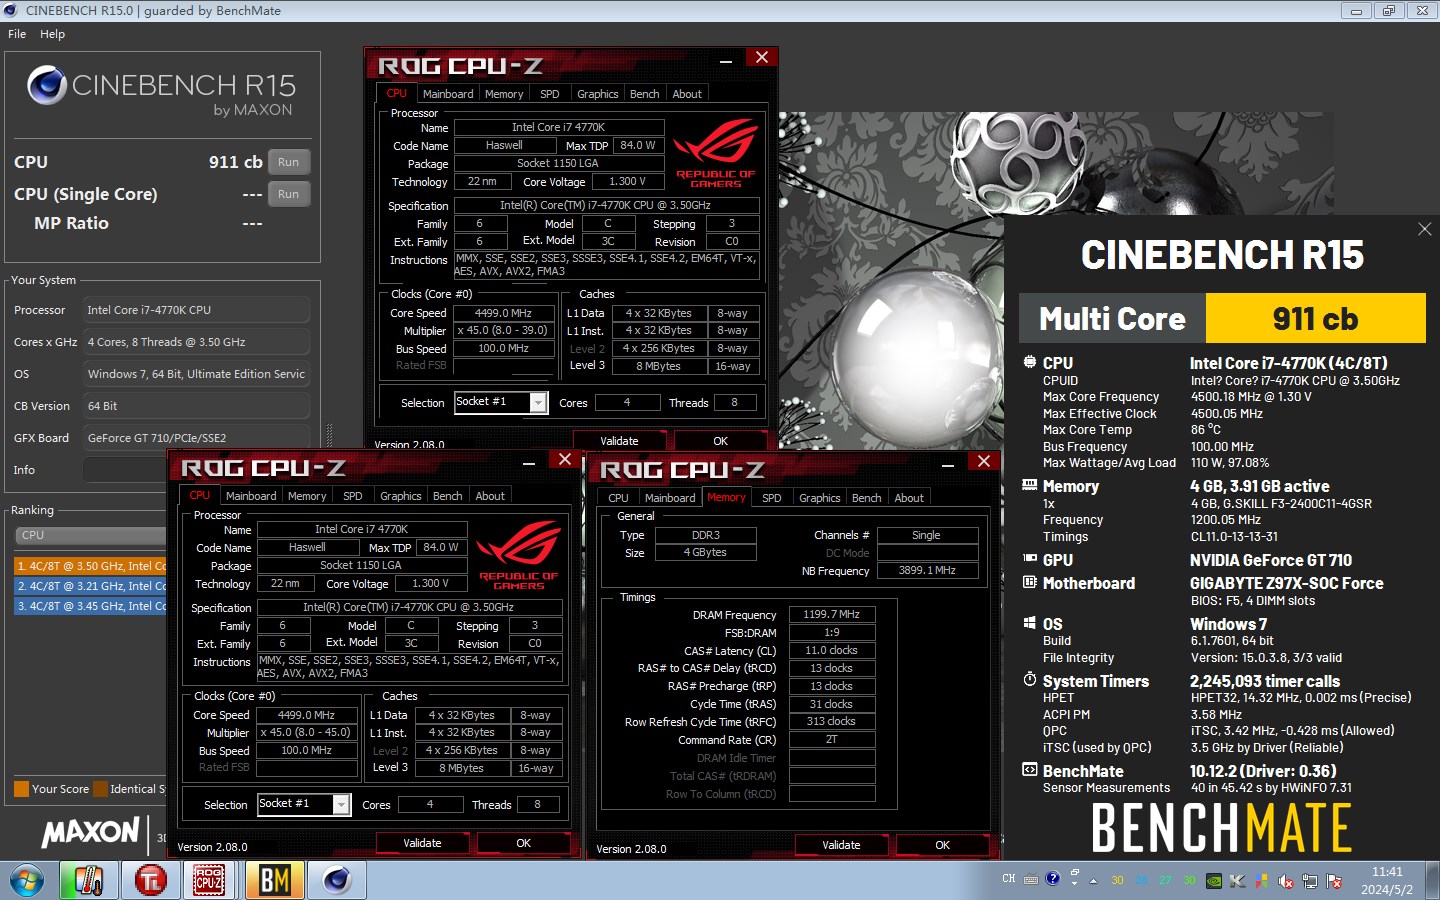1440x900 pixels.
Task: Minimize the CPU-Z Memory window
Action: coord(948,462)
